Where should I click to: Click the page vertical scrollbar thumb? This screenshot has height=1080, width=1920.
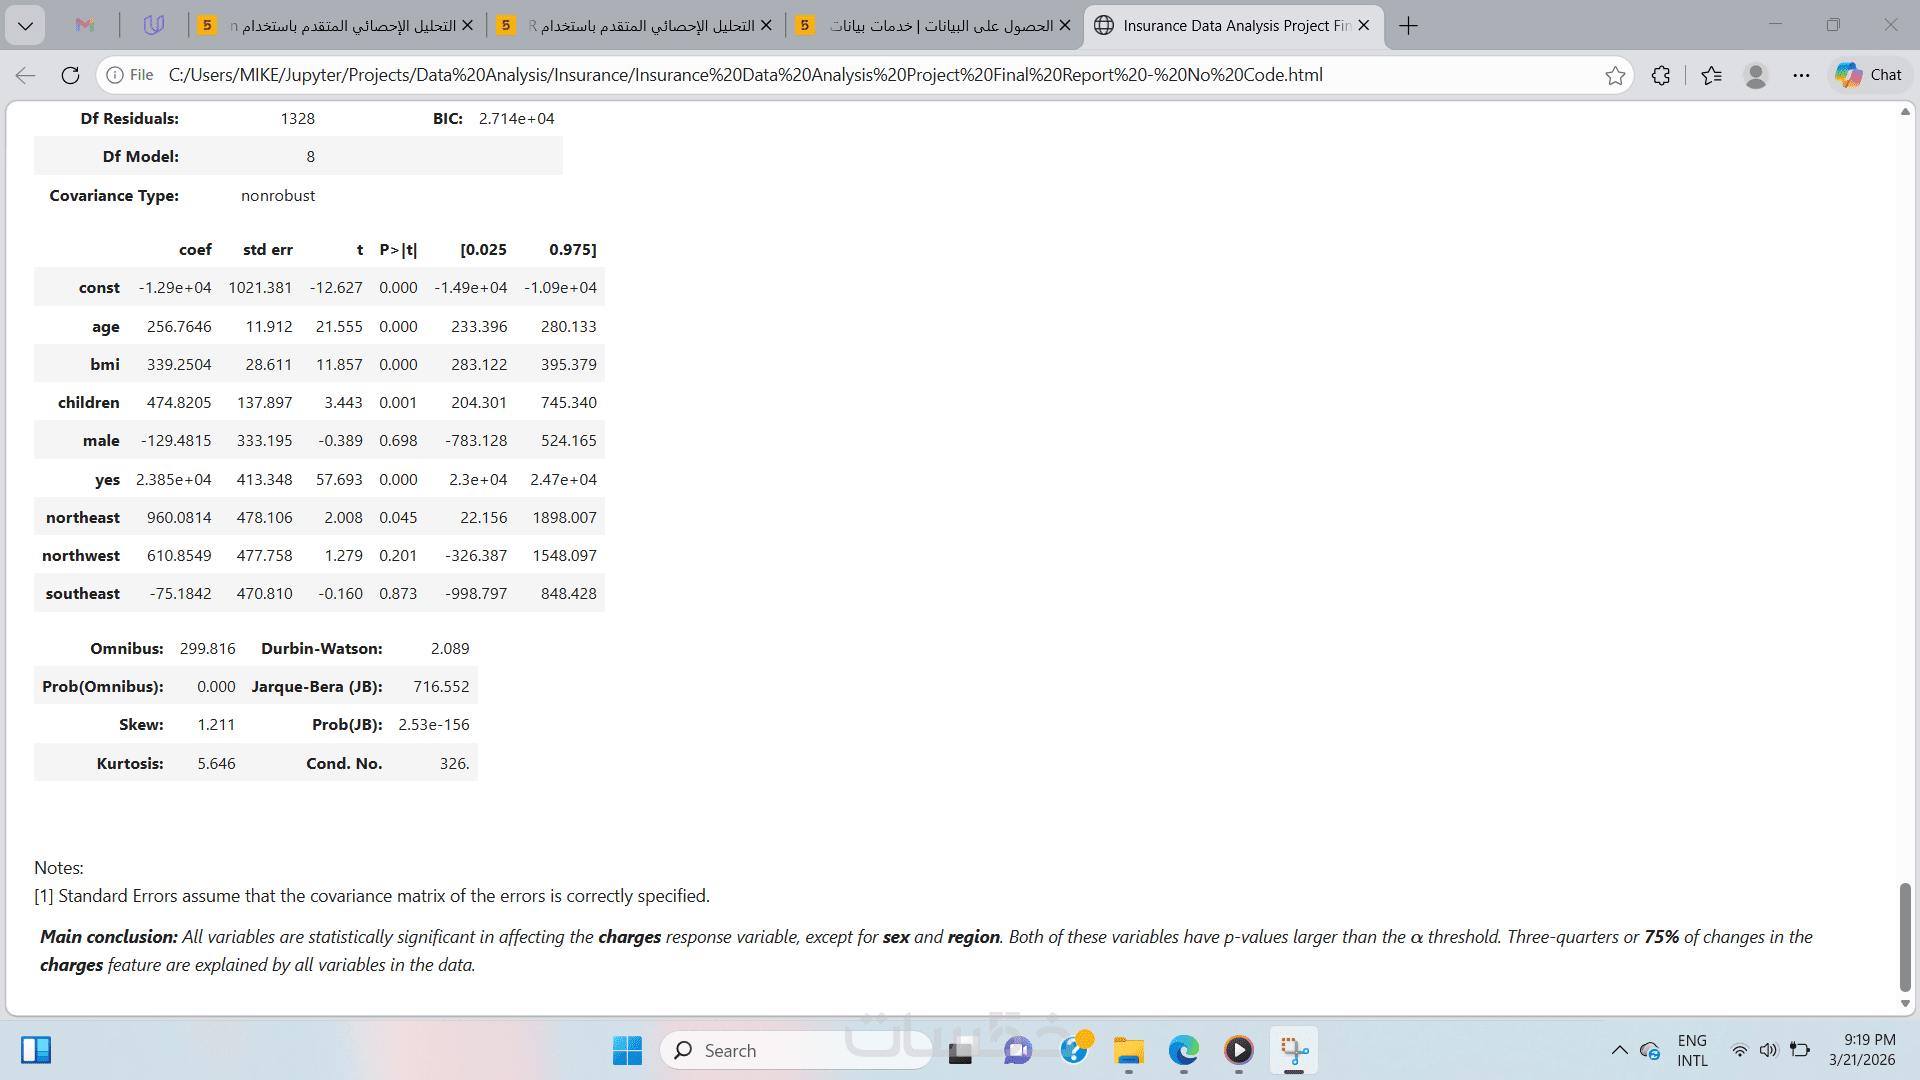click(1905, 937)
